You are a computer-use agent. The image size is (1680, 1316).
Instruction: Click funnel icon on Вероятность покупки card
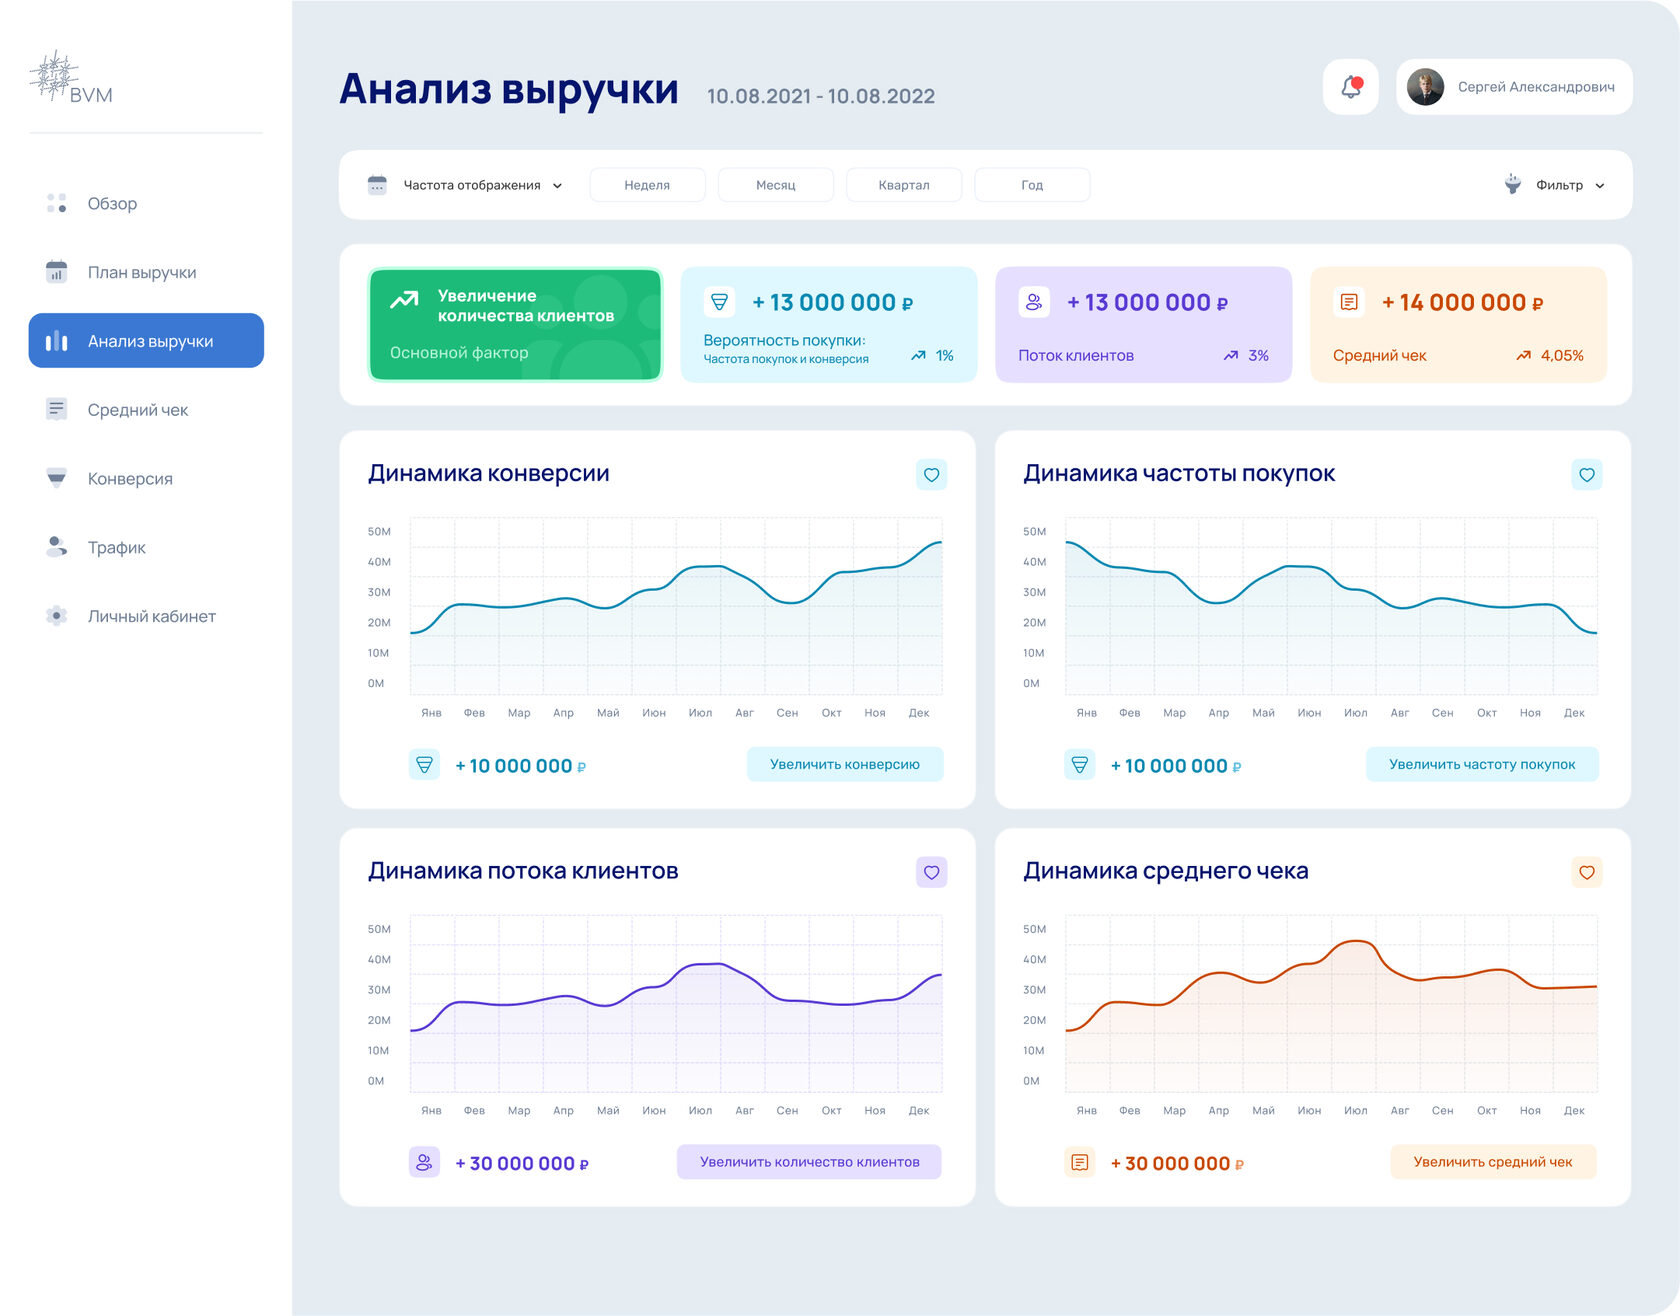click(719, 301)
